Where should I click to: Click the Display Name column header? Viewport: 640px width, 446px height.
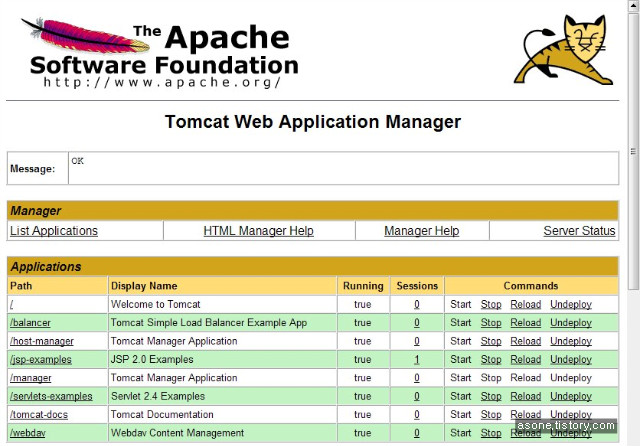click(x=222, y=286)
